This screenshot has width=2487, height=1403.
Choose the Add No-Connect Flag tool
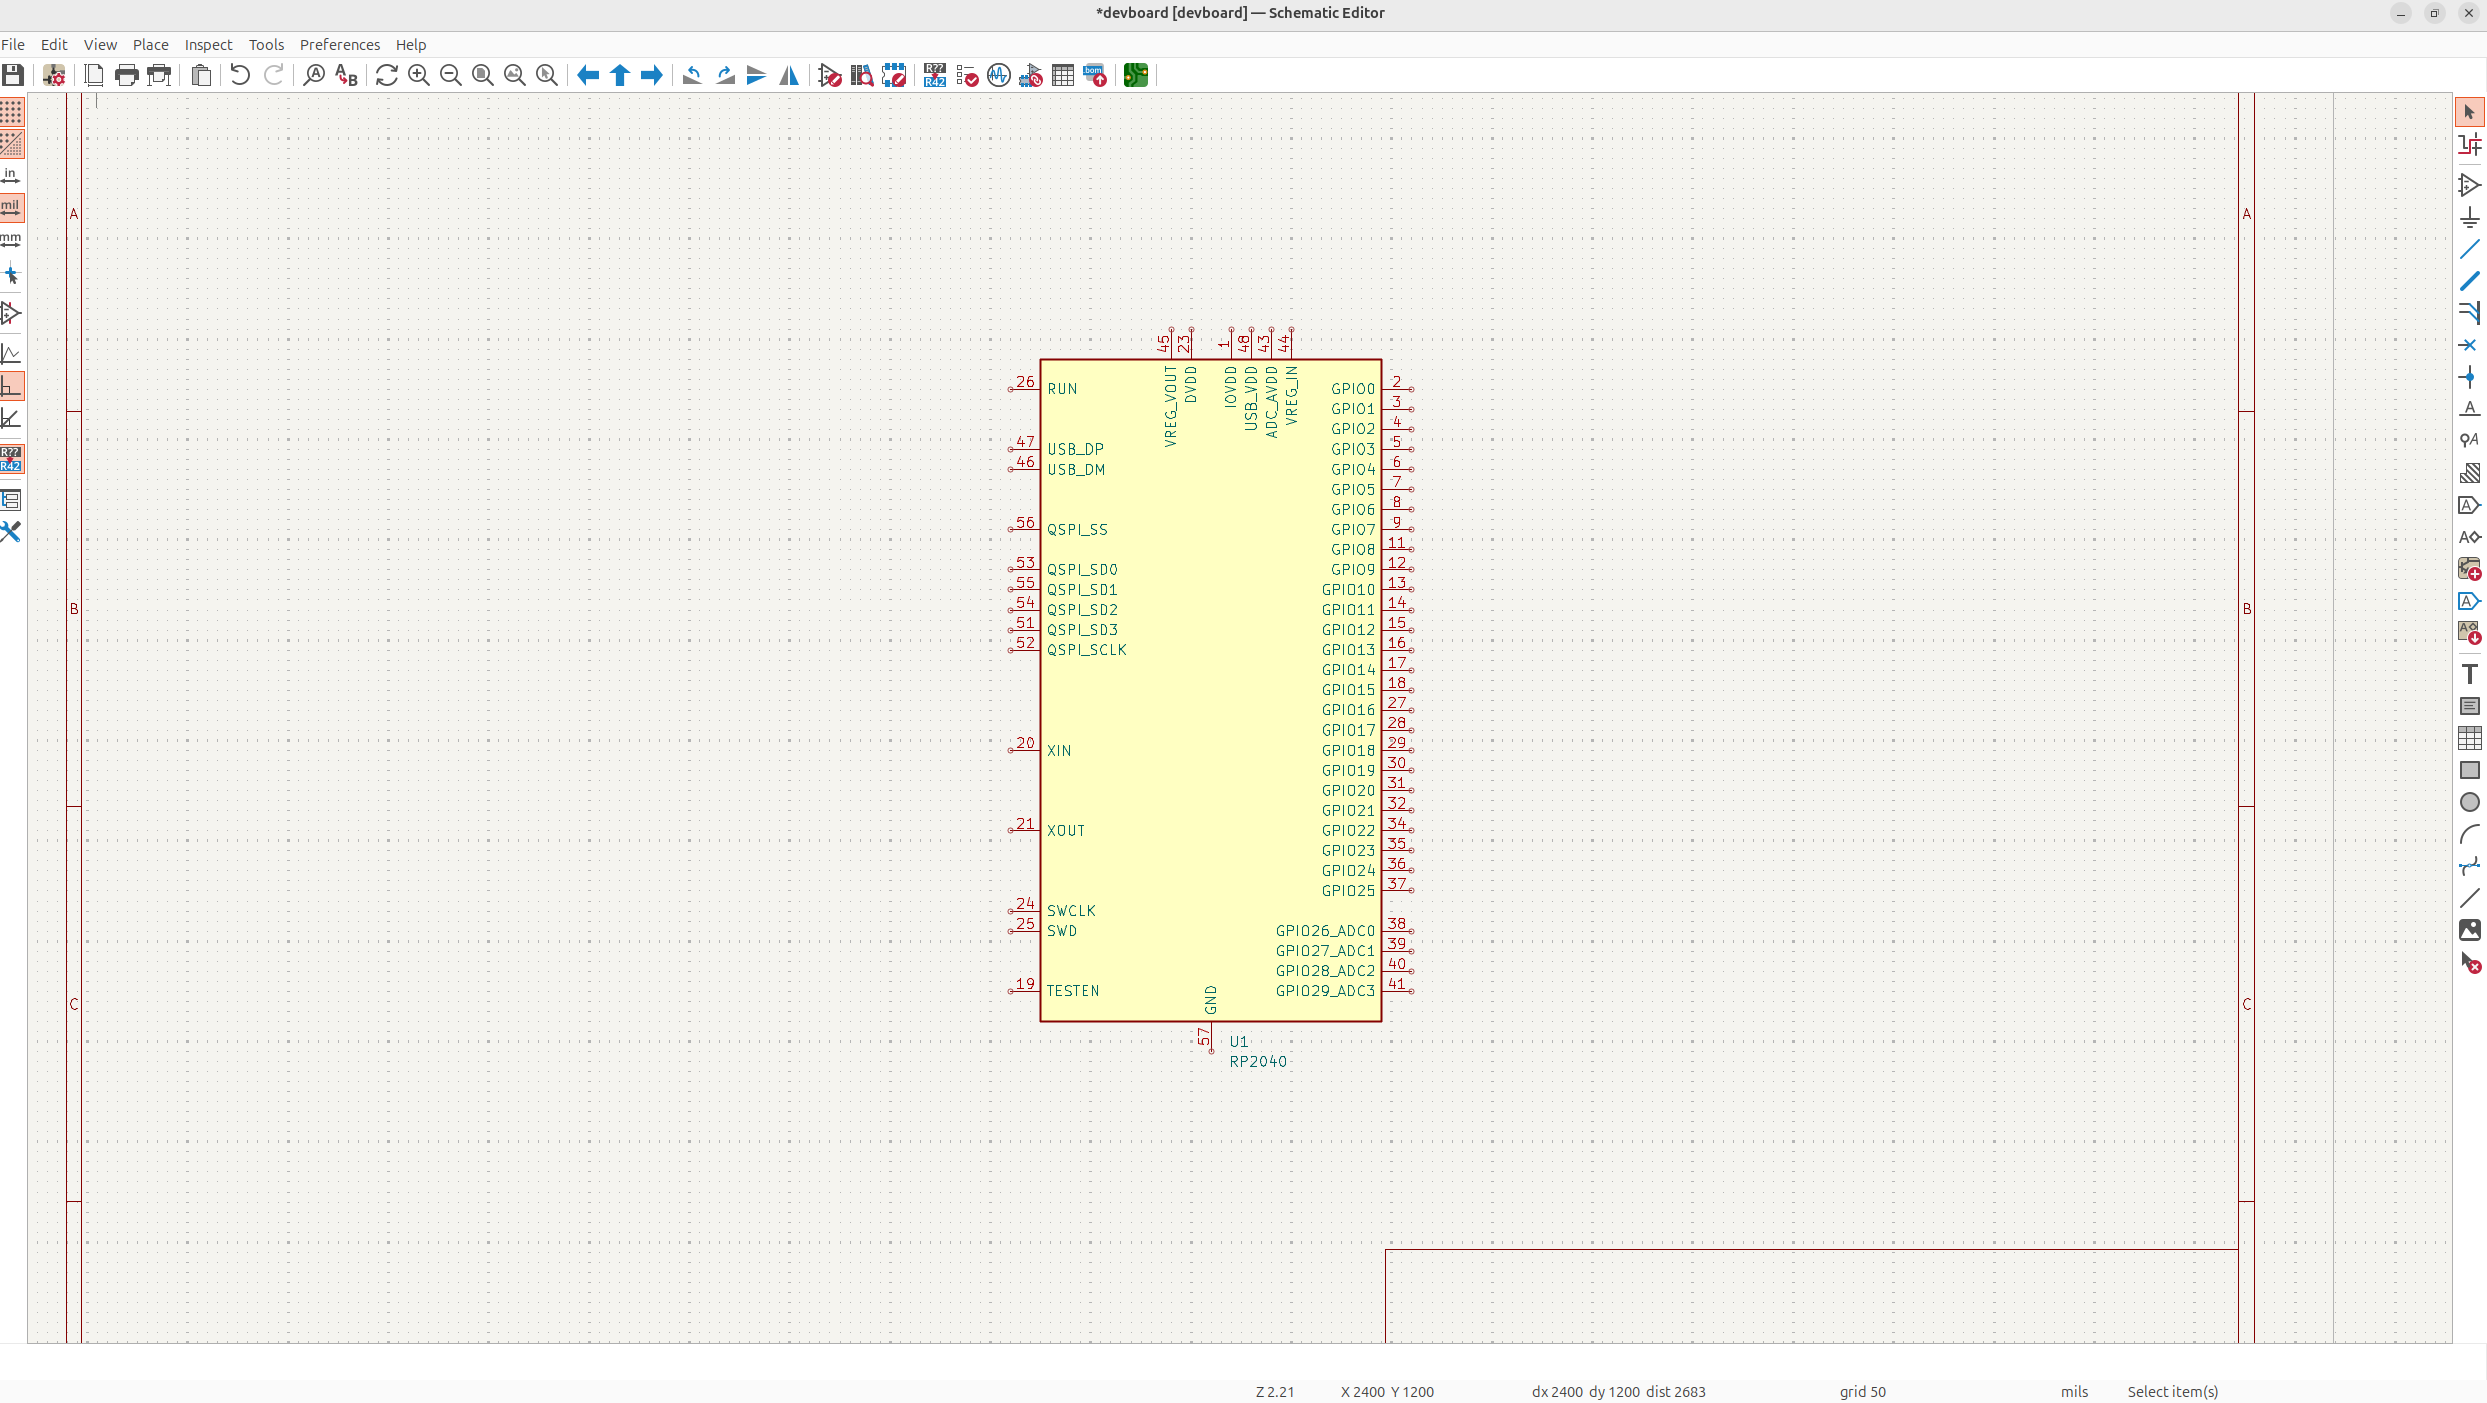2469,345
